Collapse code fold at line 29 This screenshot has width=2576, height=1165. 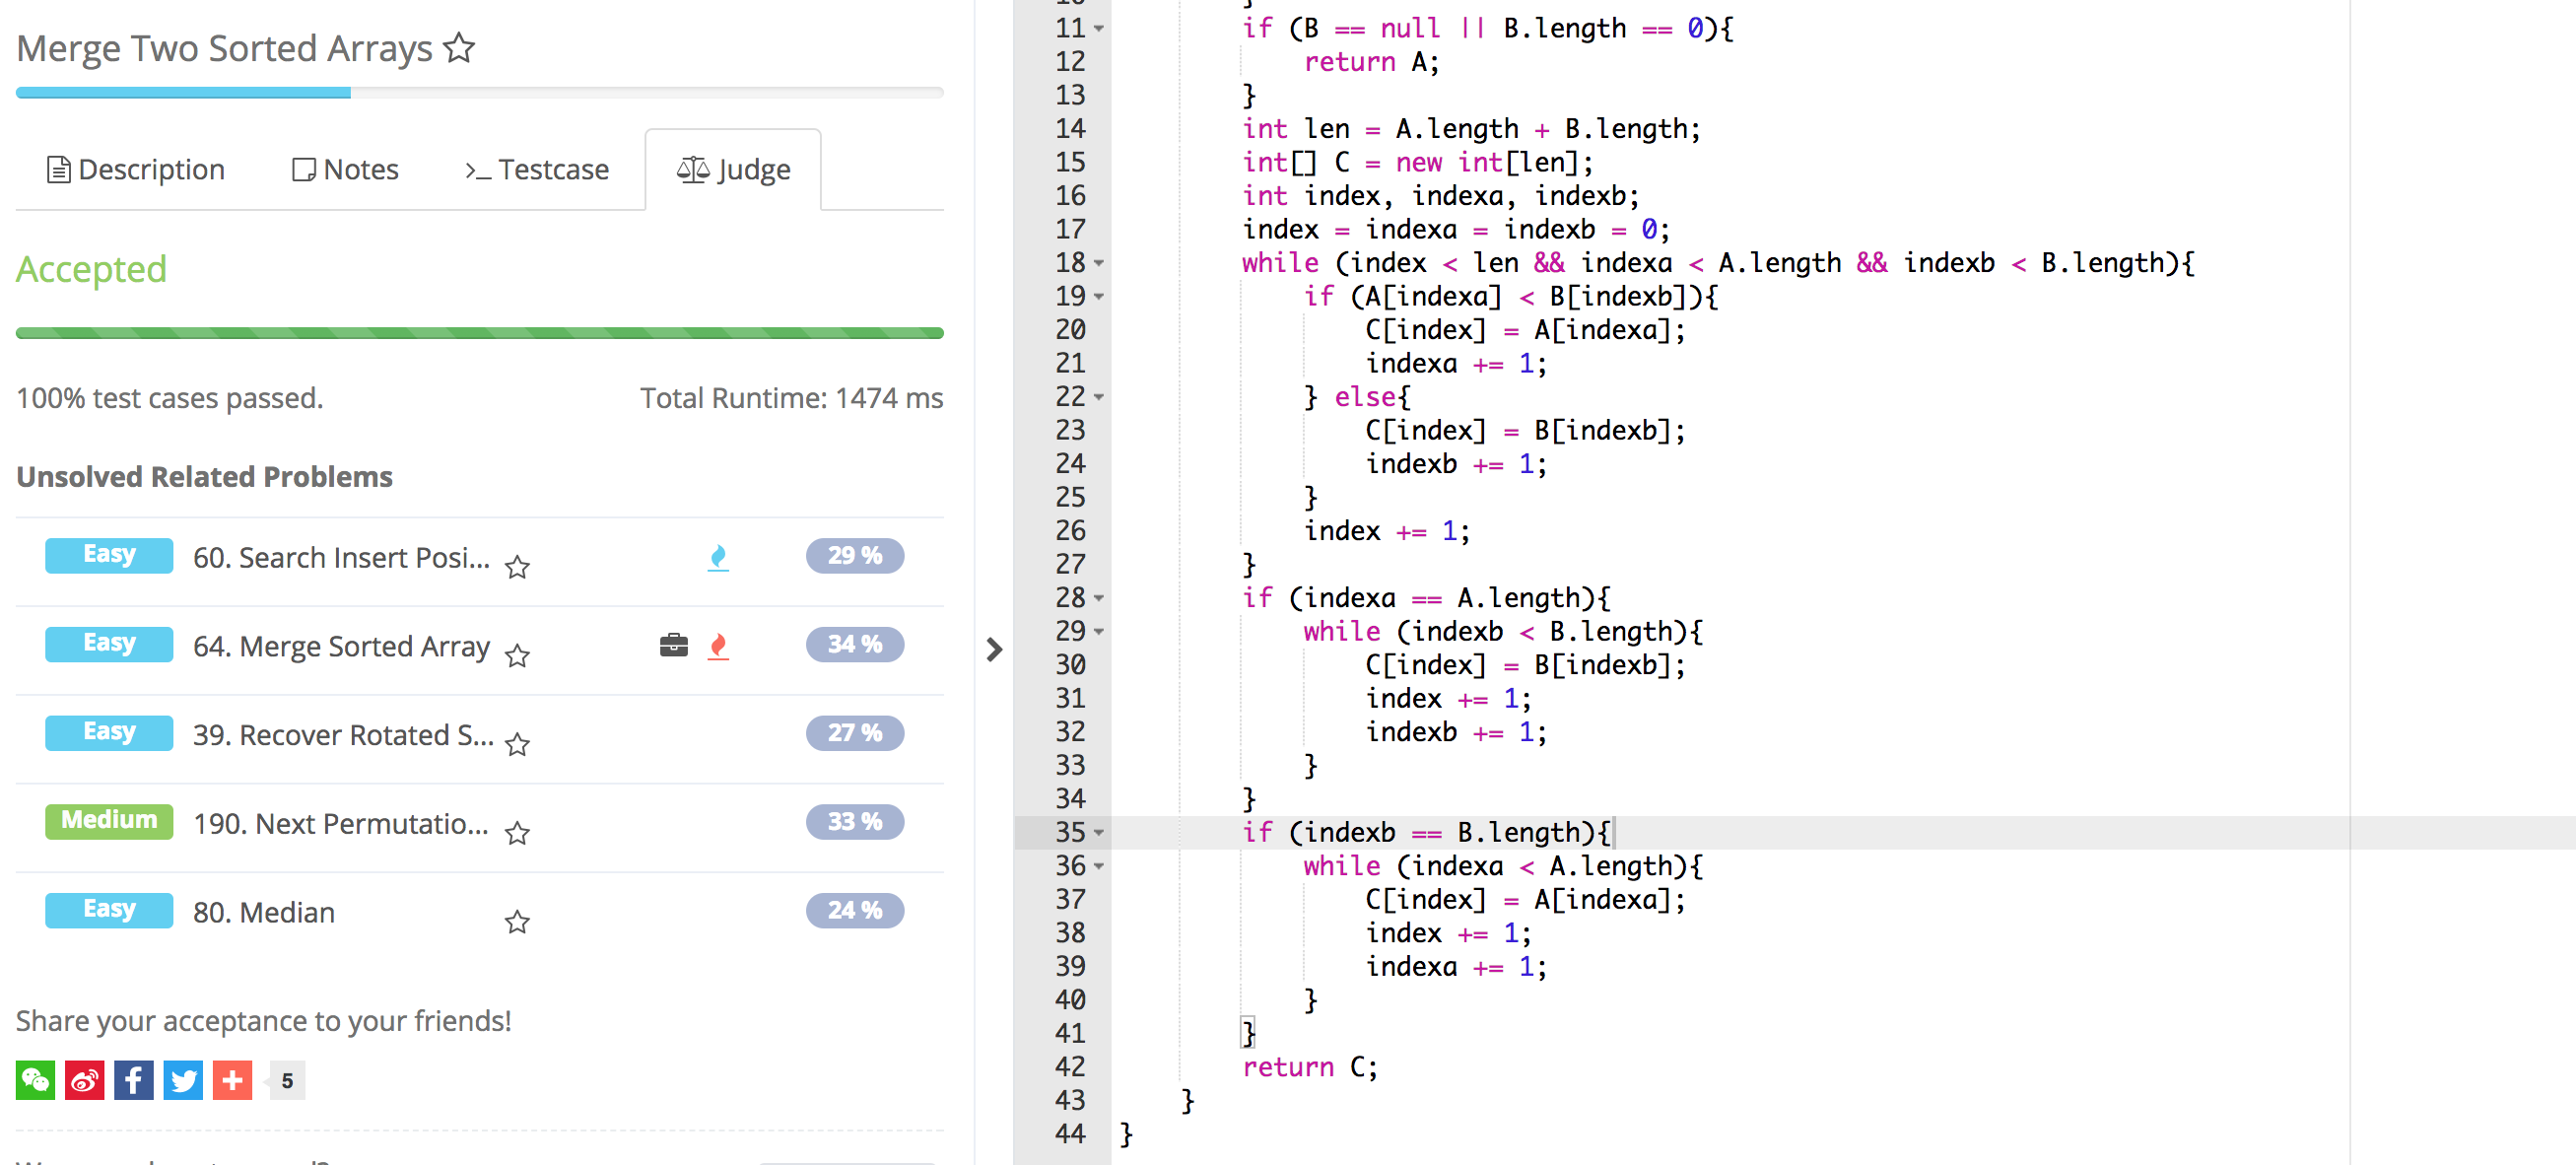tap(1099, 632)
